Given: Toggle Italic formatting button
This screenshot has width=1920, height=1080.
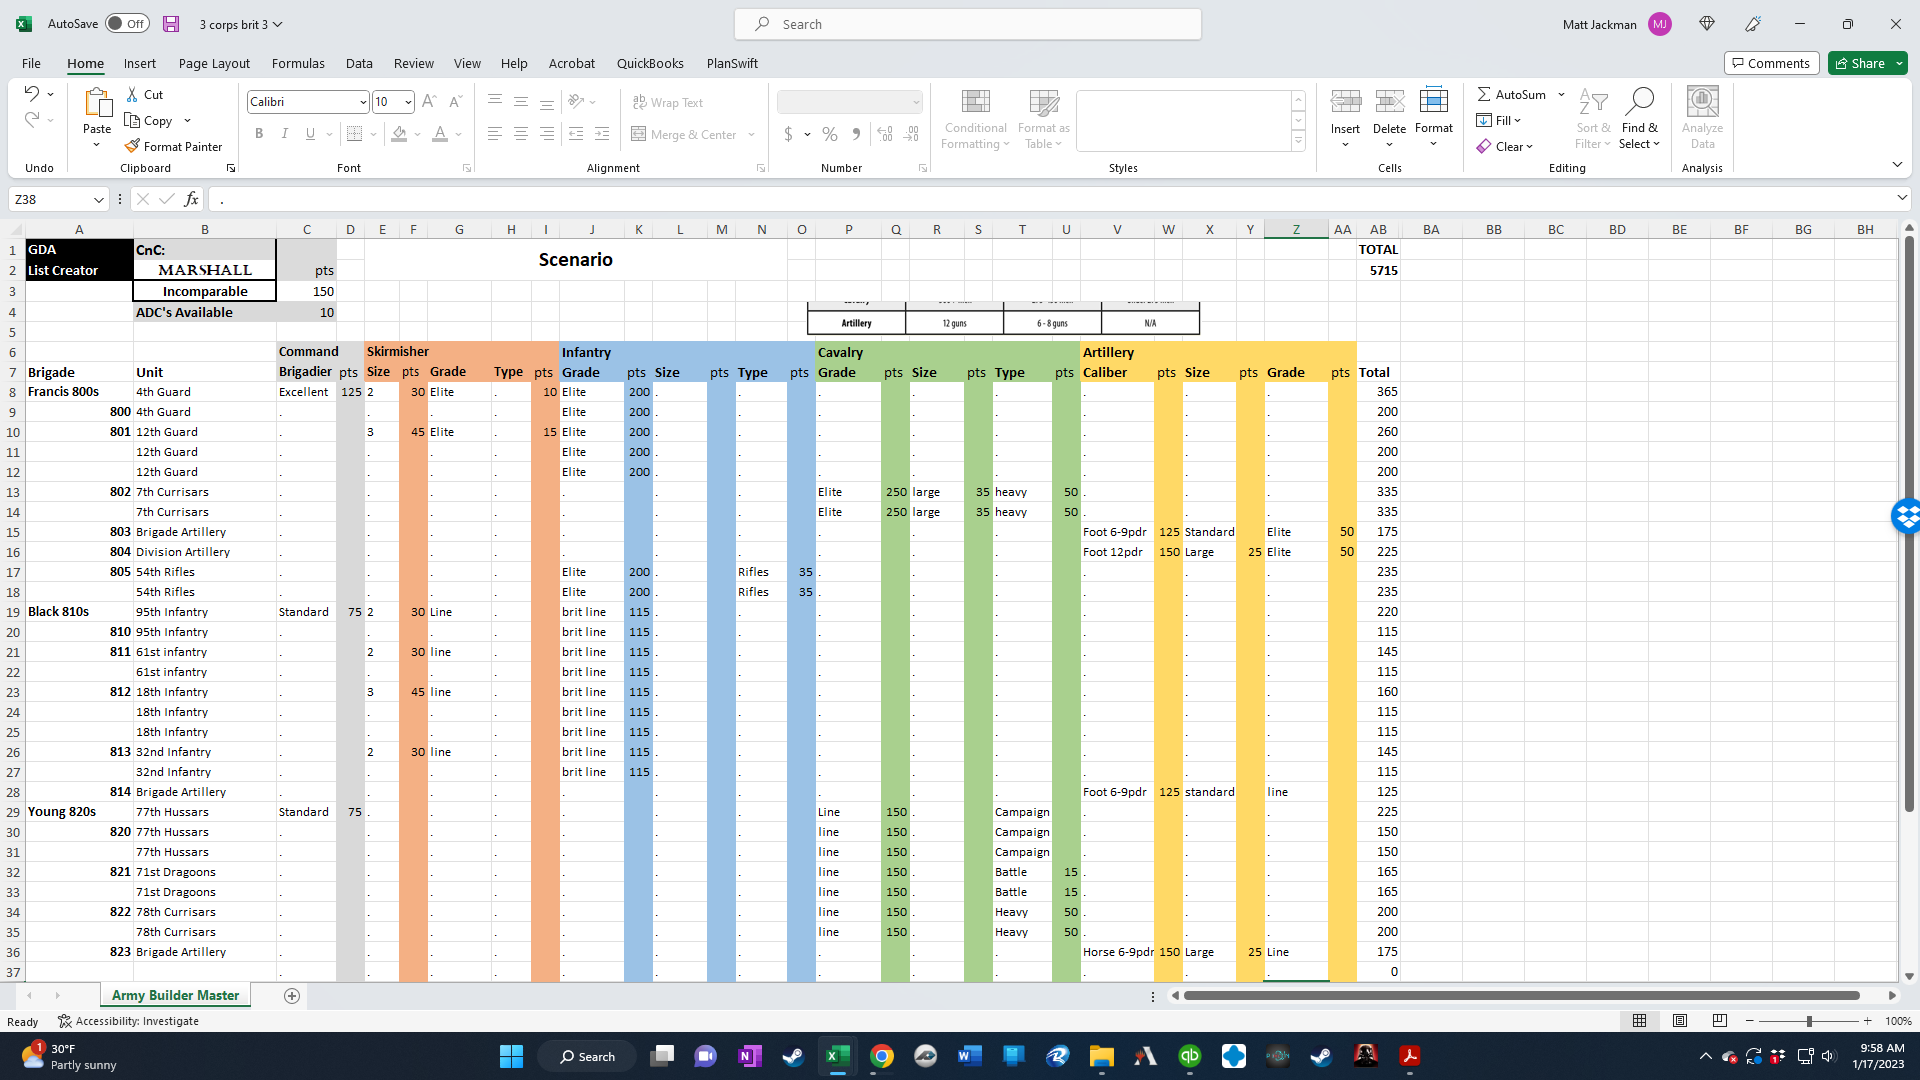Looking at the screenshot, I should pos(285,134).
